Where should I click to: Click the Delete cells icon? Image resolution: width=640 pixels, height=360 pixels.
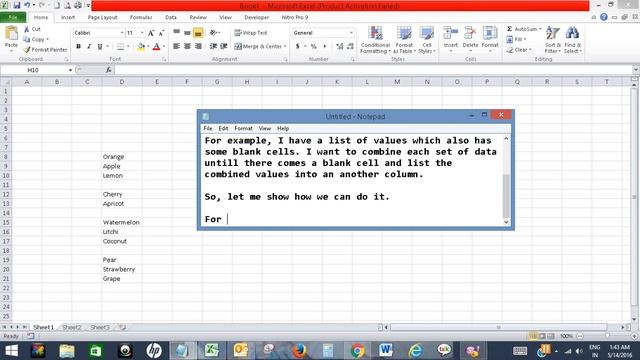(470, 33)
